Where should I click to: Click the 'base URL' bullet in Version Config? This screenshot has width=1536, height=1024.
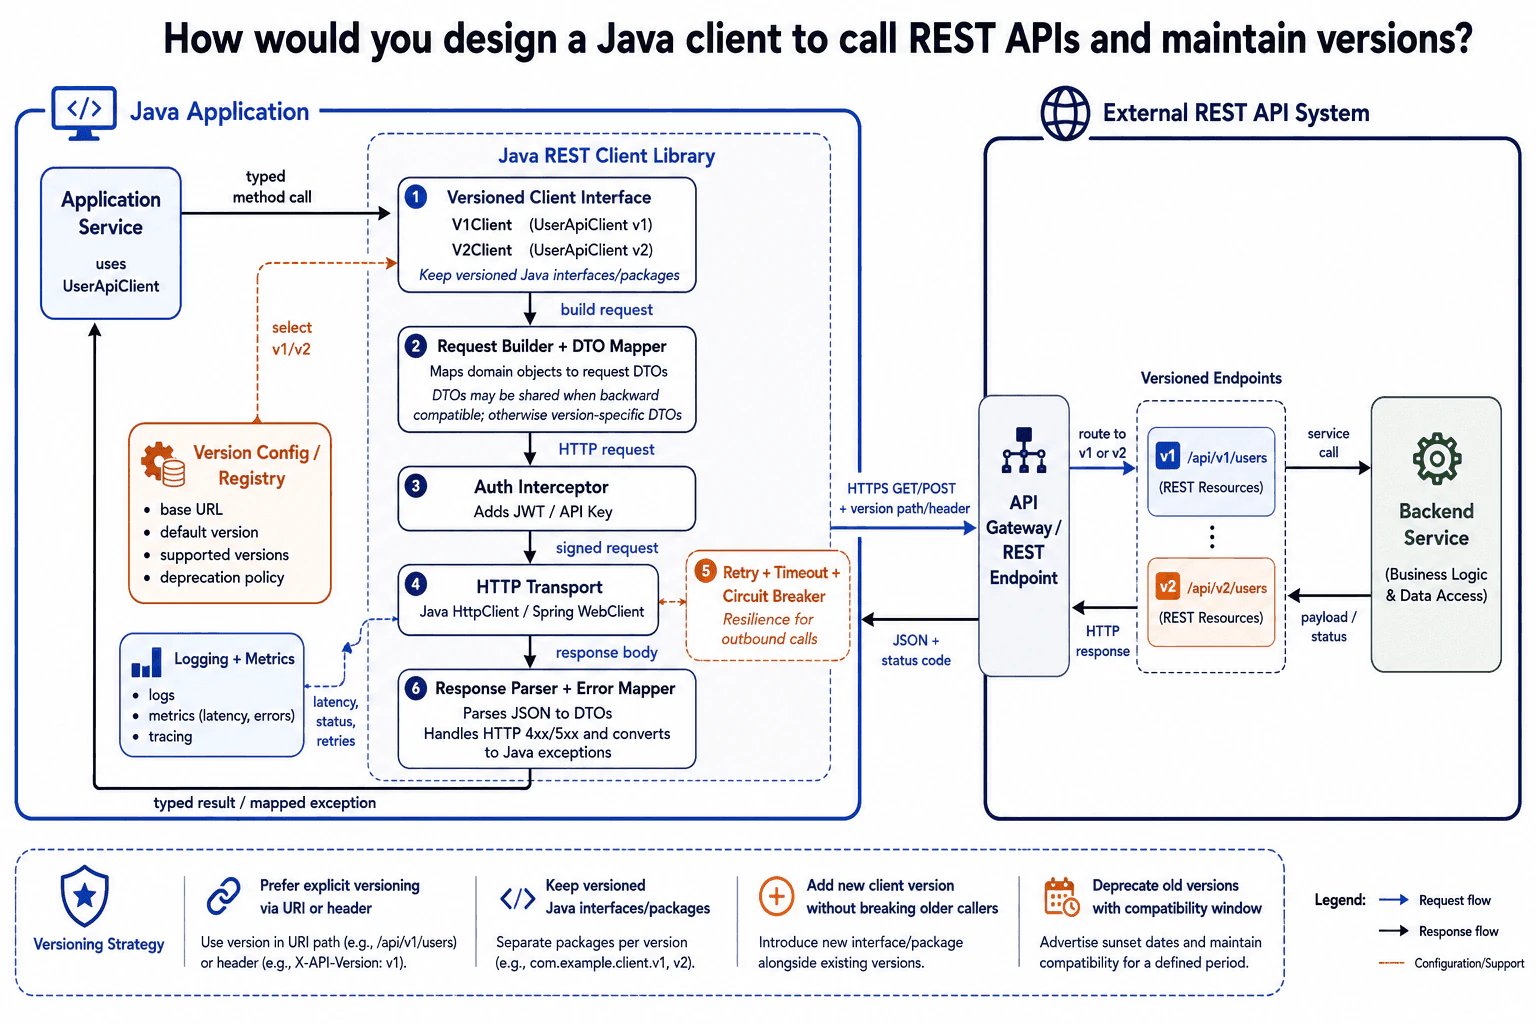point(190,509)
